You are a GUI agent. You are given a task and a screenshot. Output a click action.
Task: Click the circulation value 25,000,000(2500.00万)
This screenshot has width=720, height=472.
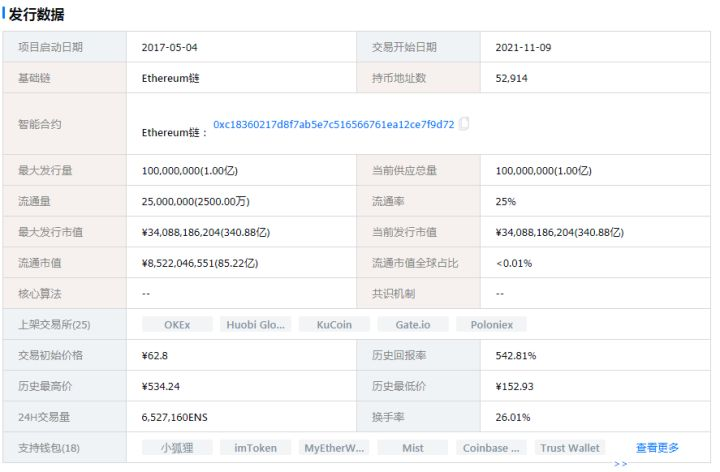point(196,202)
